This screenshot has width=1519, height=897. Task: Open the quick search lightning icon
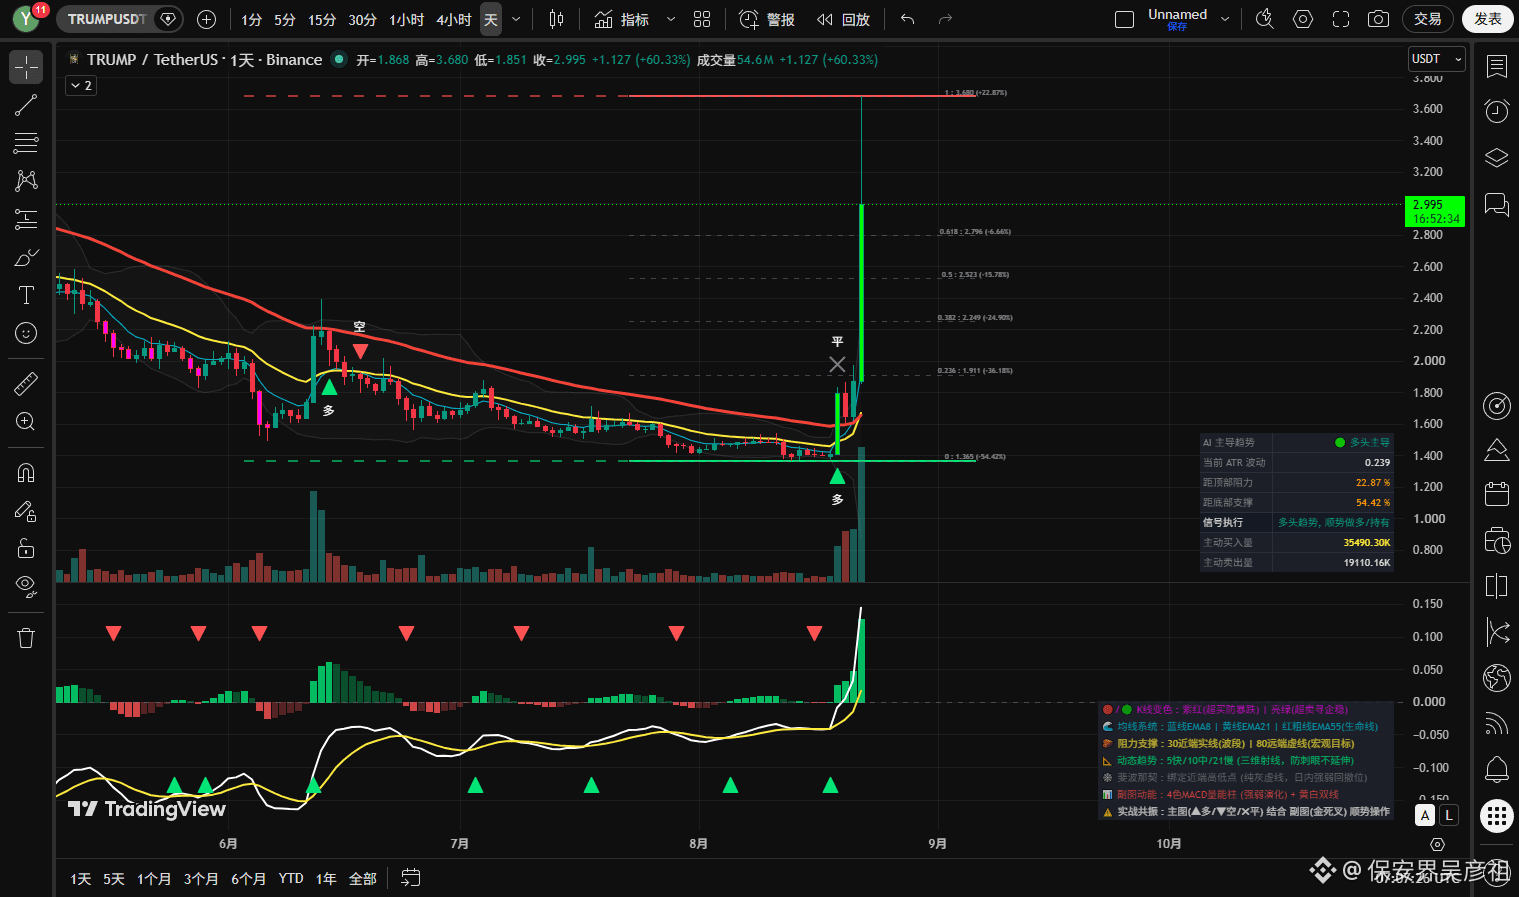tap(1264, 19)
